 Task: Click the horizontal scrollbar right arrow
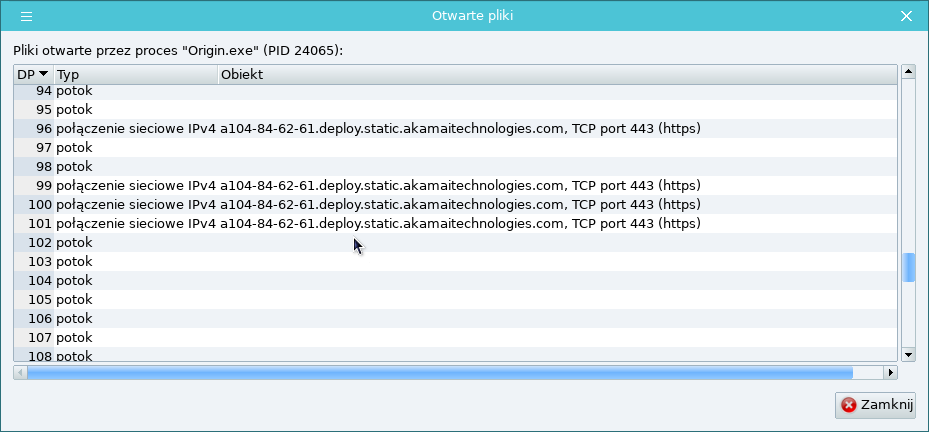click(890, 373)
